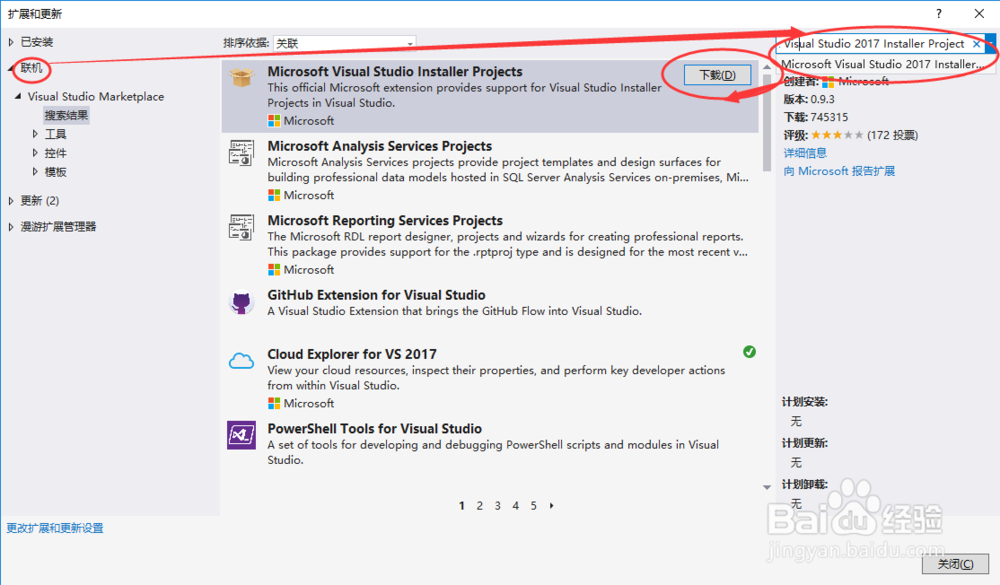Select Cloud Explorer for VS 2017 title
The width and height of the screenshot is (1000, 585).
click(x=352, y=354)
